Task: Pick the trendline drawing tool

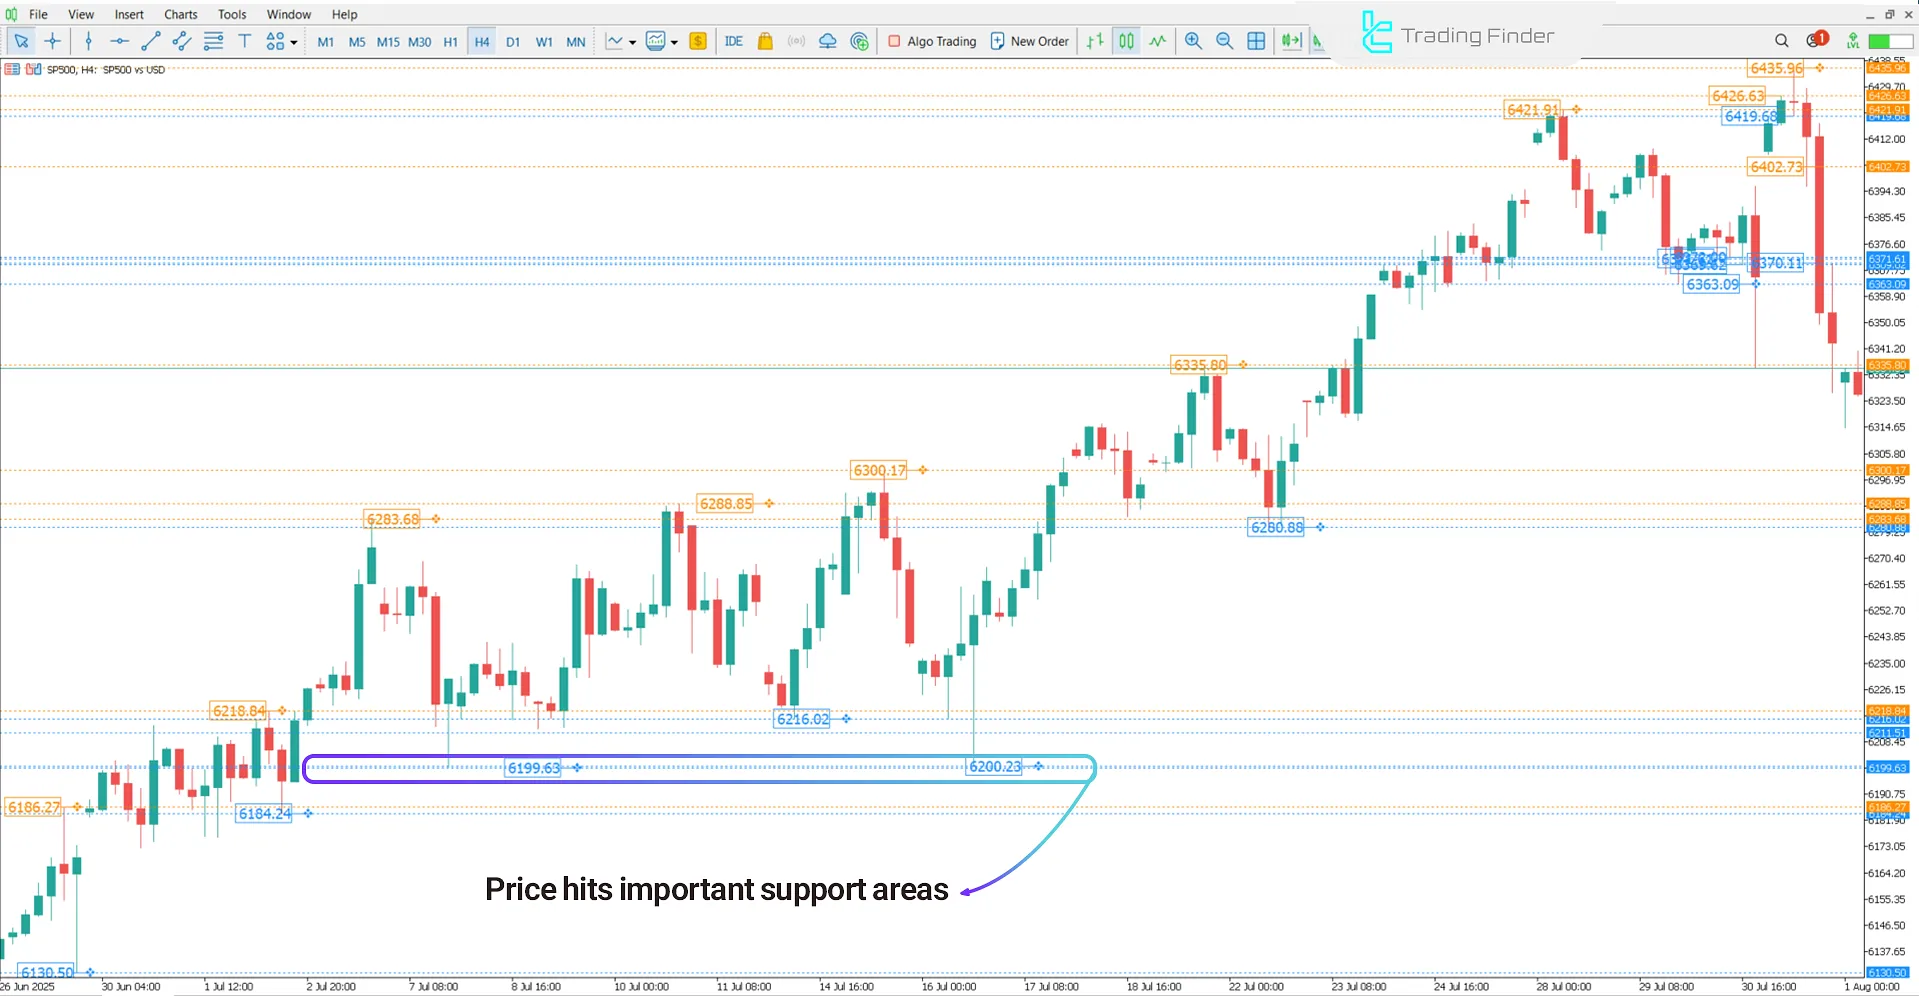Action: click(151, 41)
